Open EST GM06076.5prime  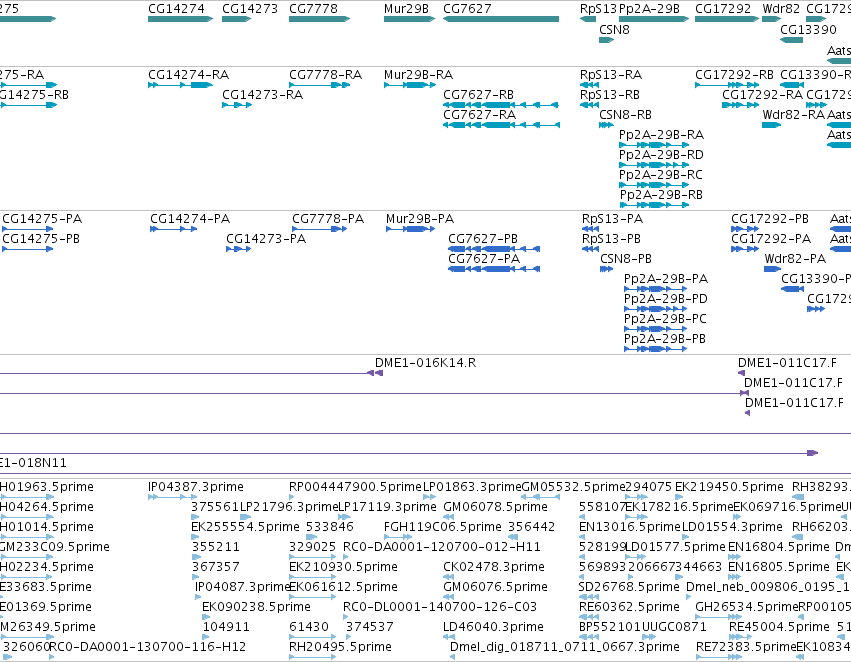(495, 587)
